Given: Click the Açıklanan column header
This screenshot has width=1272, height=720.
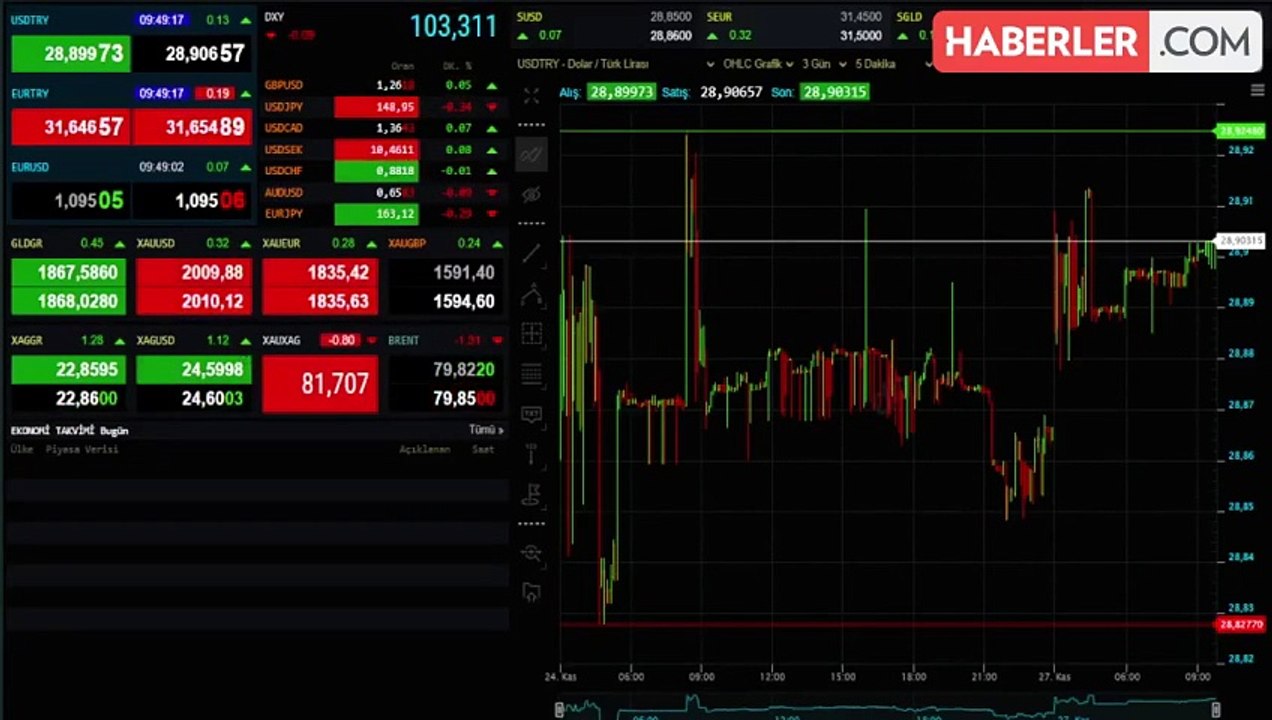Looking at the screenshot, I should coord(425,450).
